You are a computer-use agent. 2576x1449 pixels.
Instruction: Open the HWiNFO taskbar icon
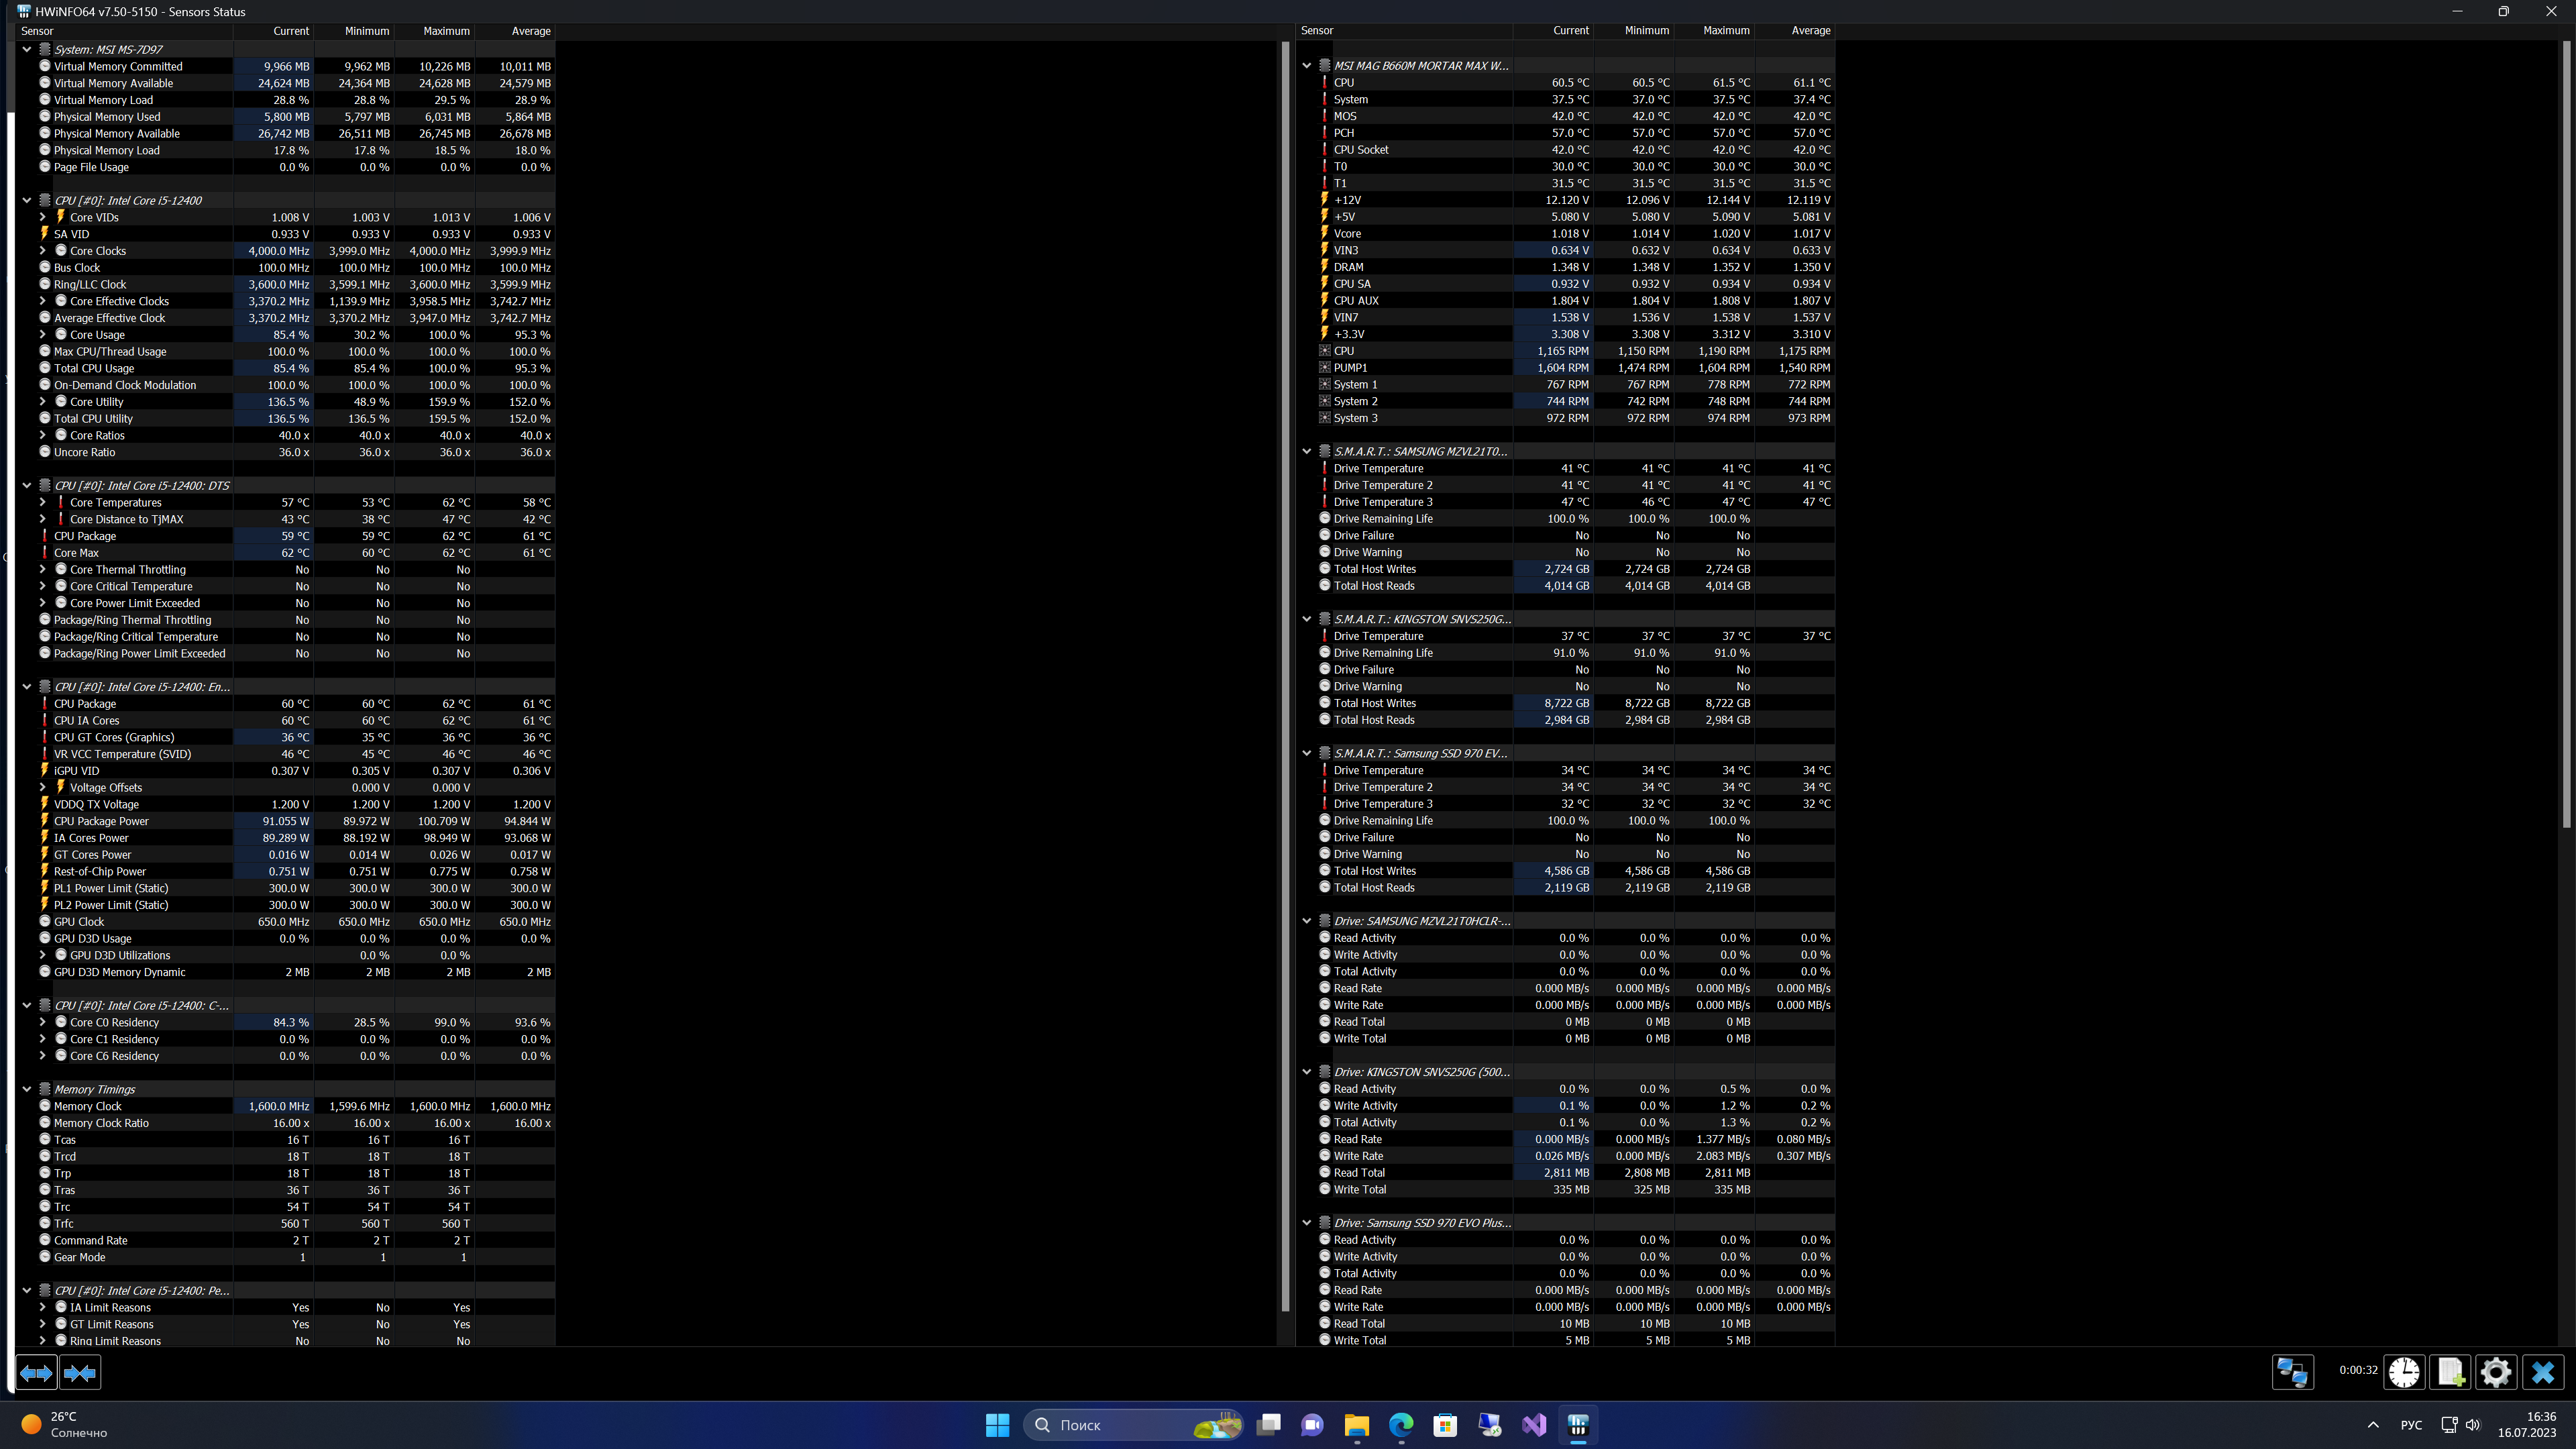(x=1578, y=1425)
